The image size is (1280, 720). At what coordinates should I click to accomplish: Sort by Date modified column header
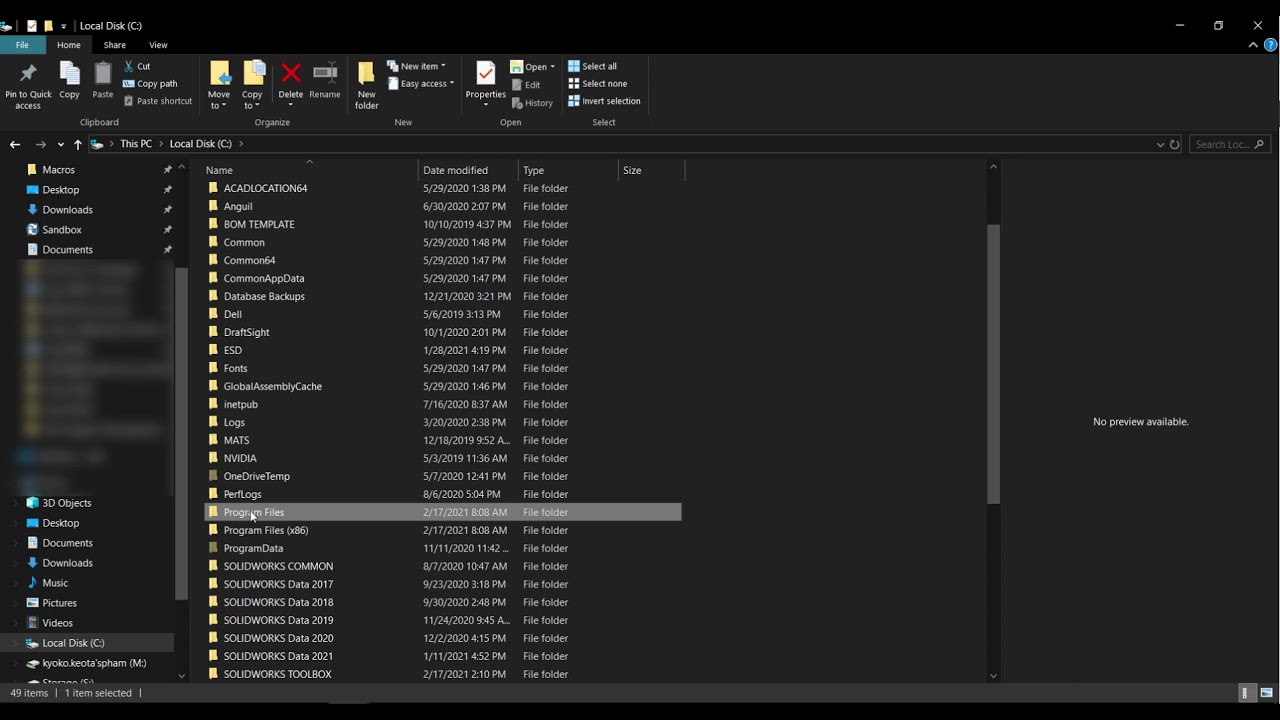tap(468, 170)
